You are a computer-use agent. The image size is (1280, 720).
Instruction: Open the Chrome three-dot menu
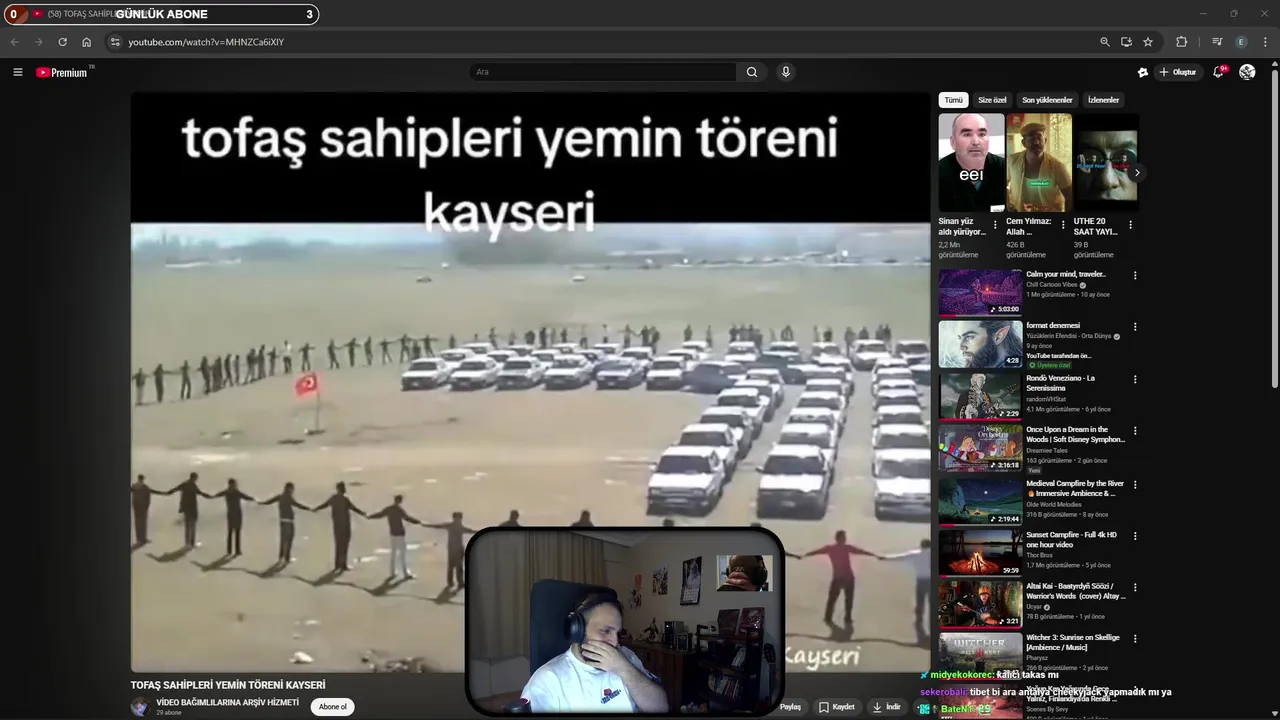pyautogui.click(x=1266, y=42)
